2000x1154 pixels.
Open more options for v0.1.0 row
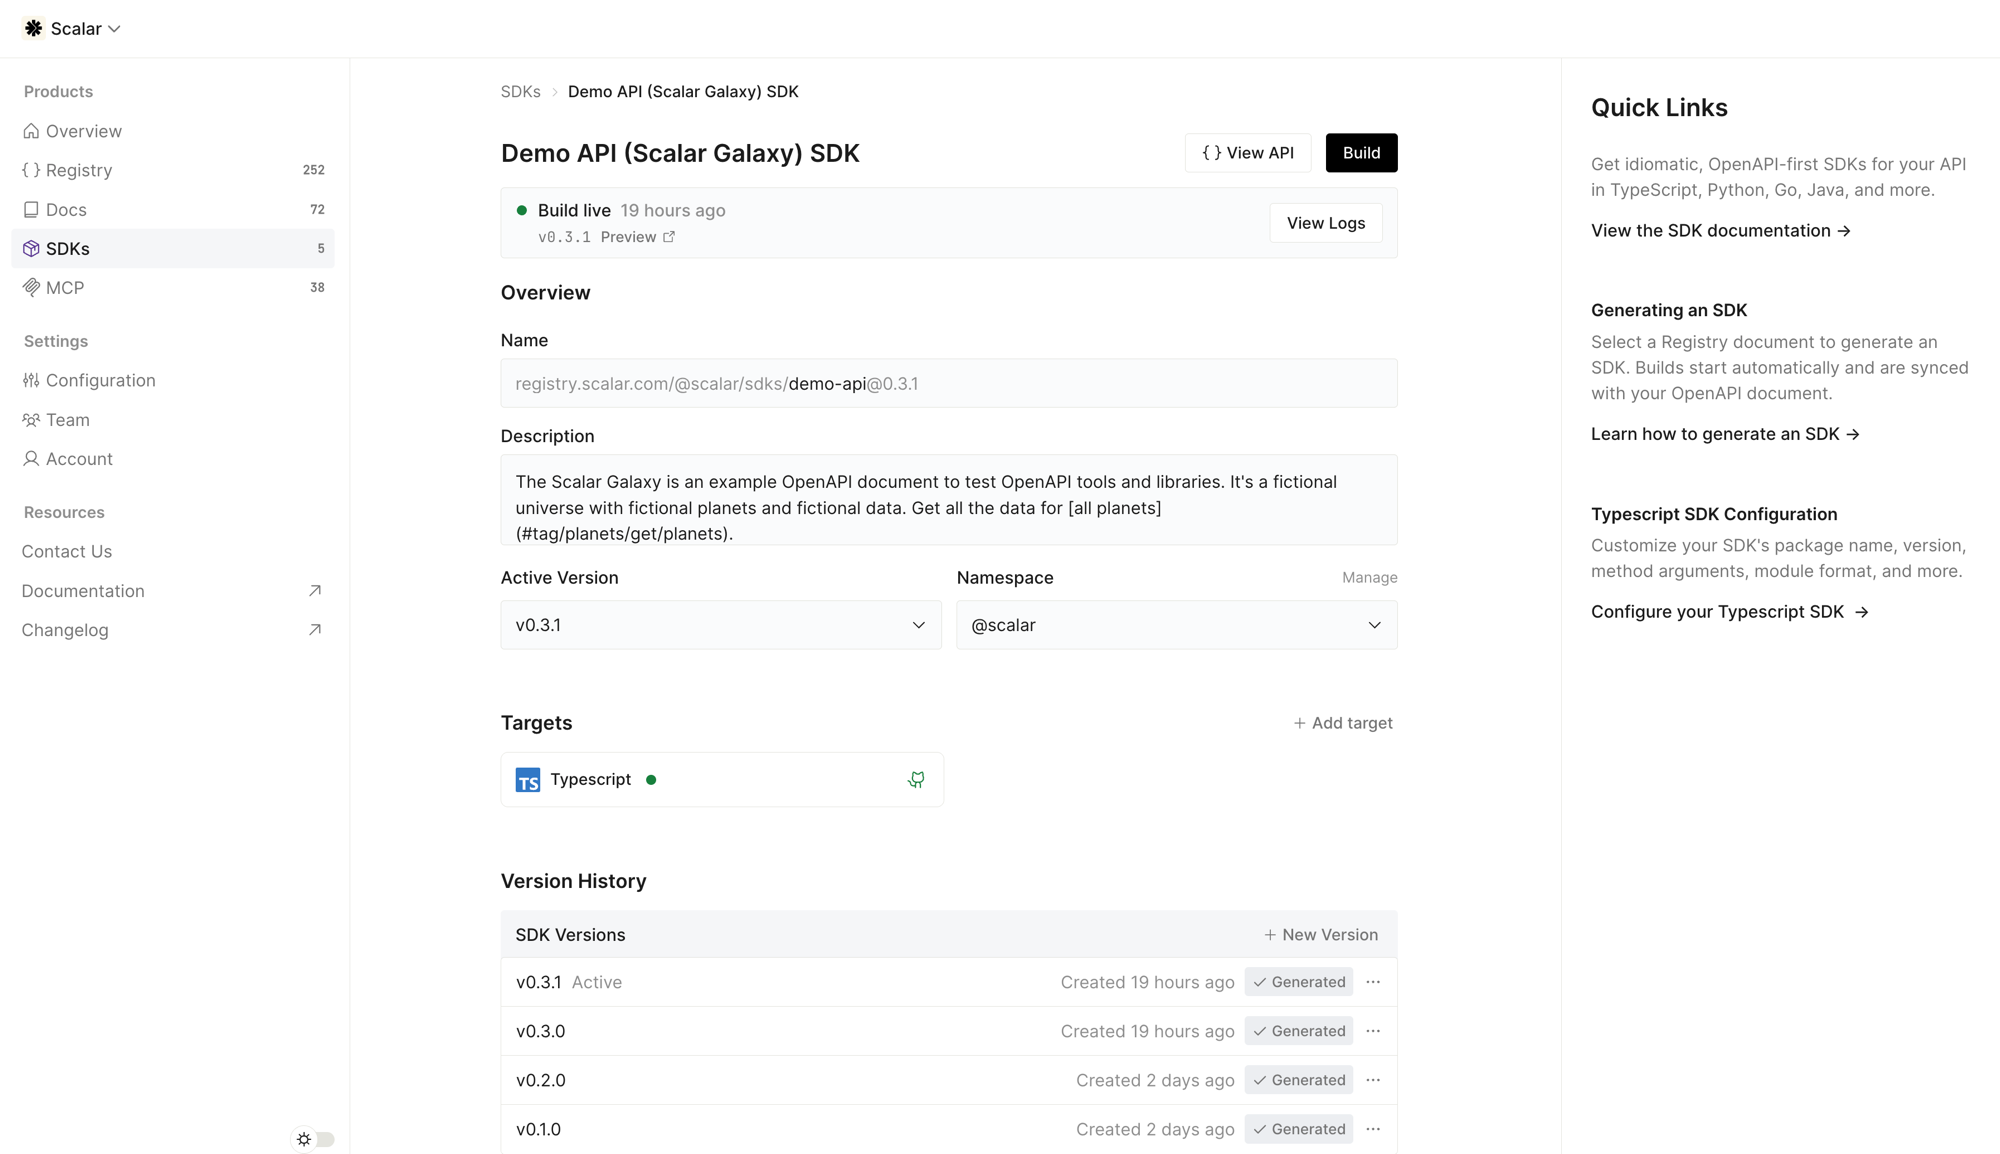point(1373,1129)
